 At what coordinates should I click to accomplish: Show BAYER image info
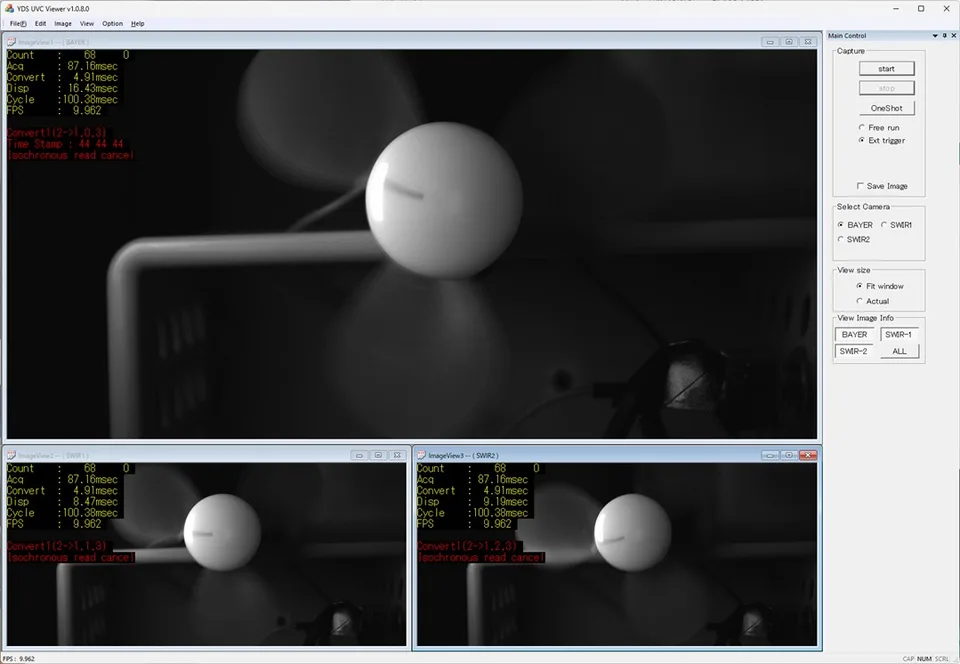(854, 335)
